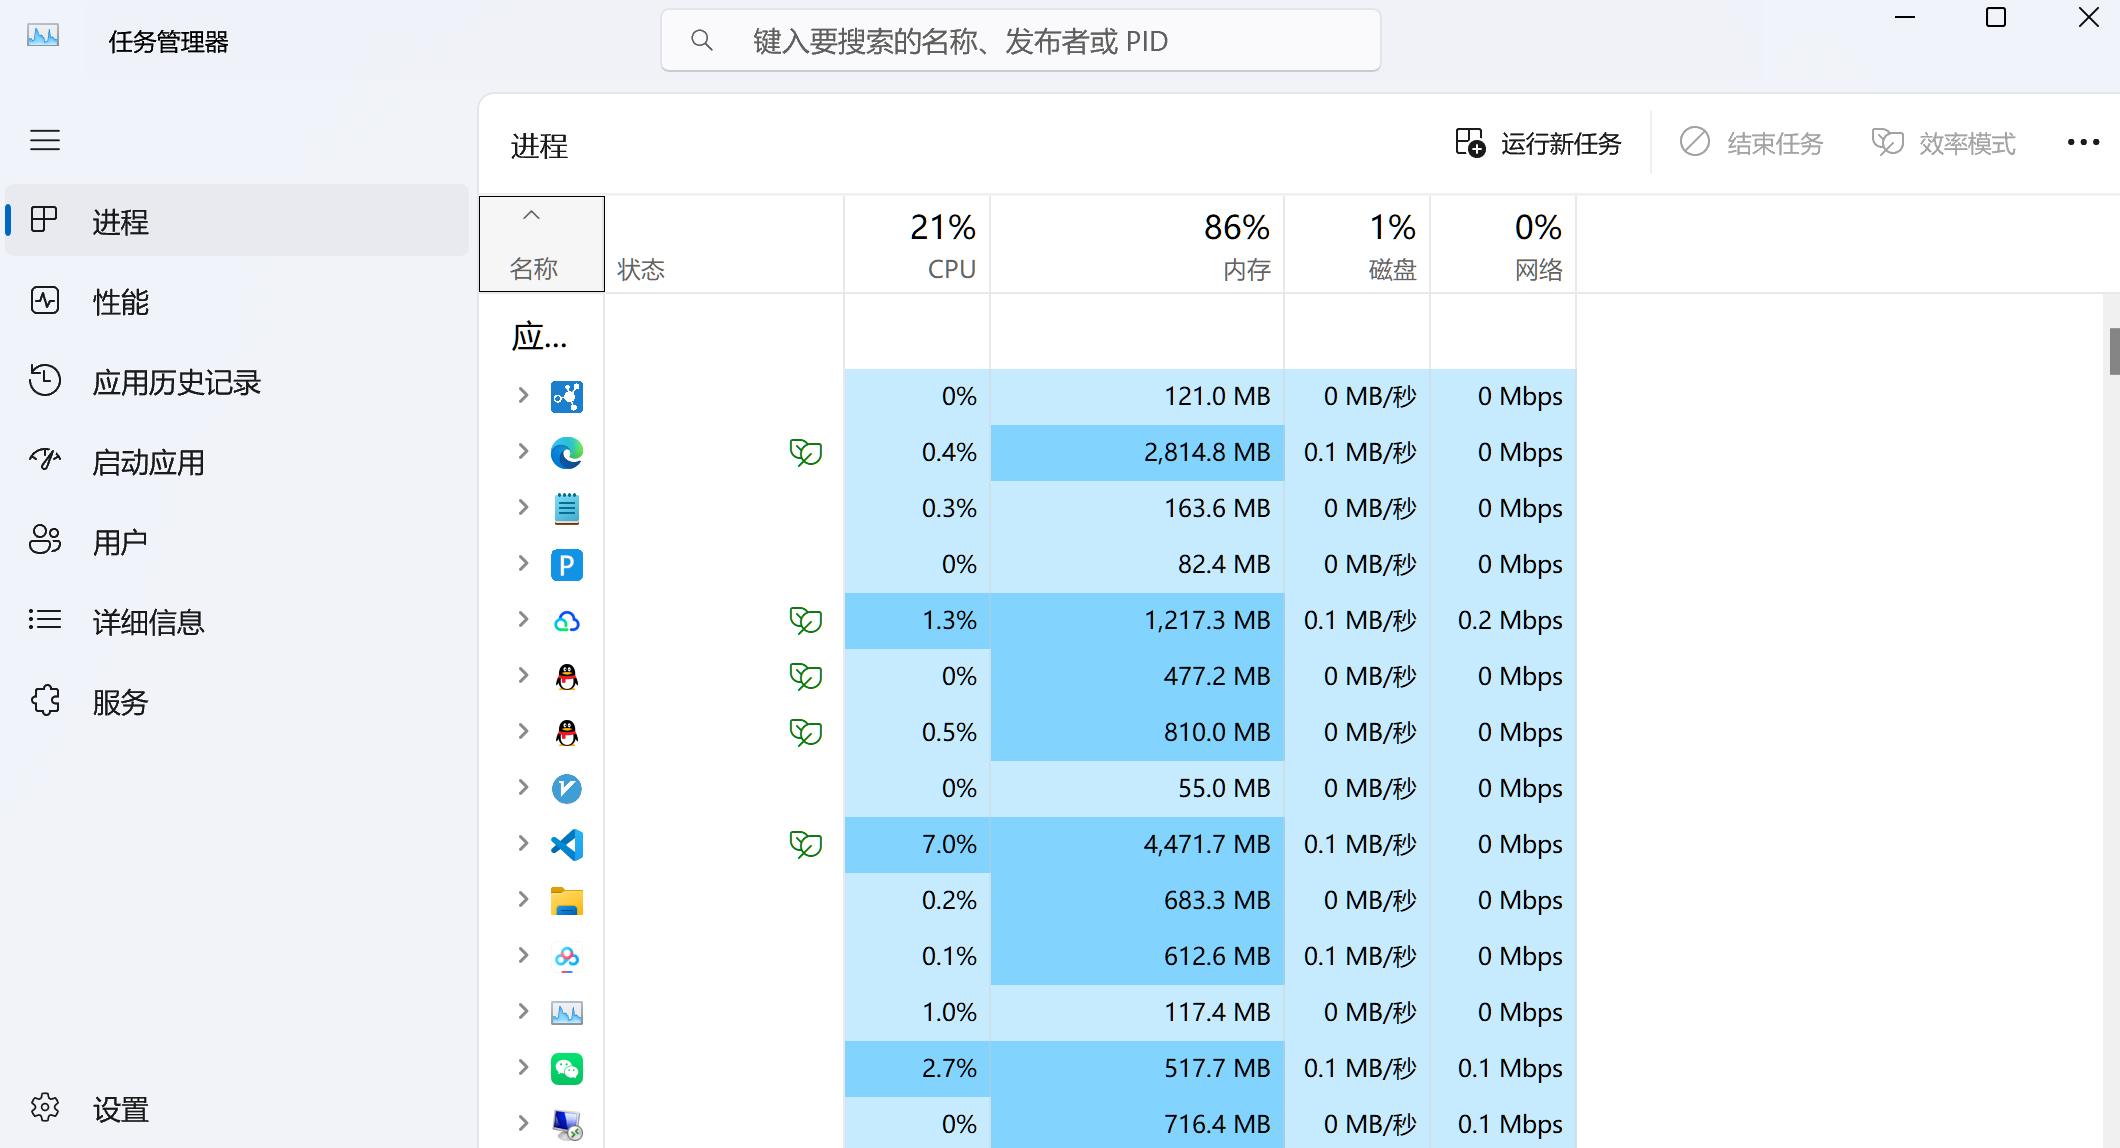Click efficiency mode leaf on Edge row
The image size is (2120, 1148).
pyautogui.click(x=805, y=453)
